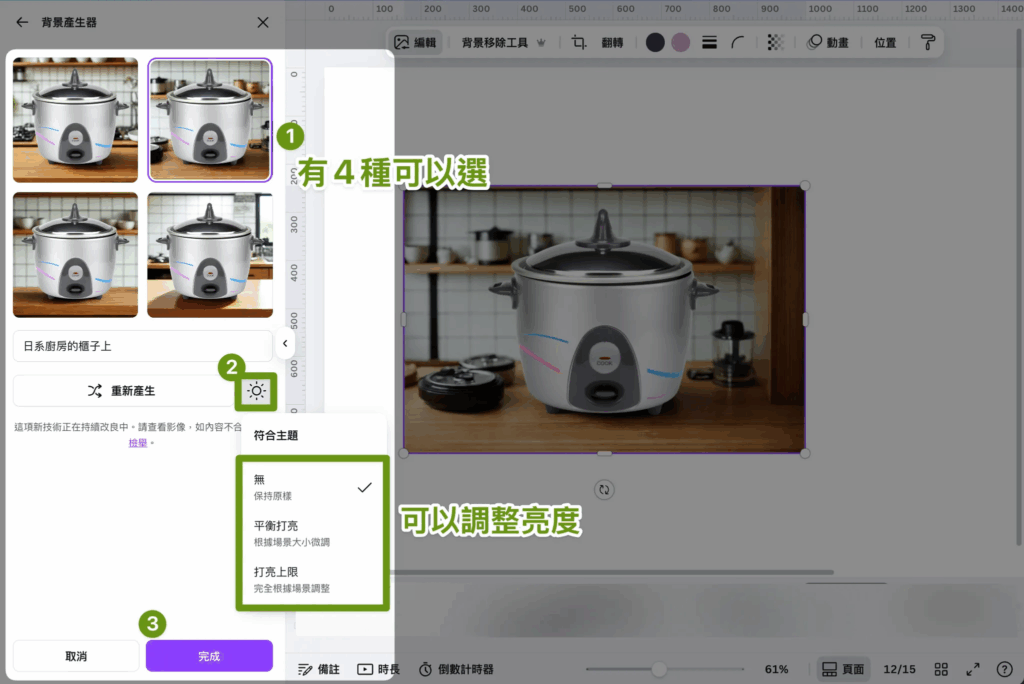Enter fullscreen with the expand arrows icon
The height and width of the screenshot is (684, 1024).
pos(973,669)
